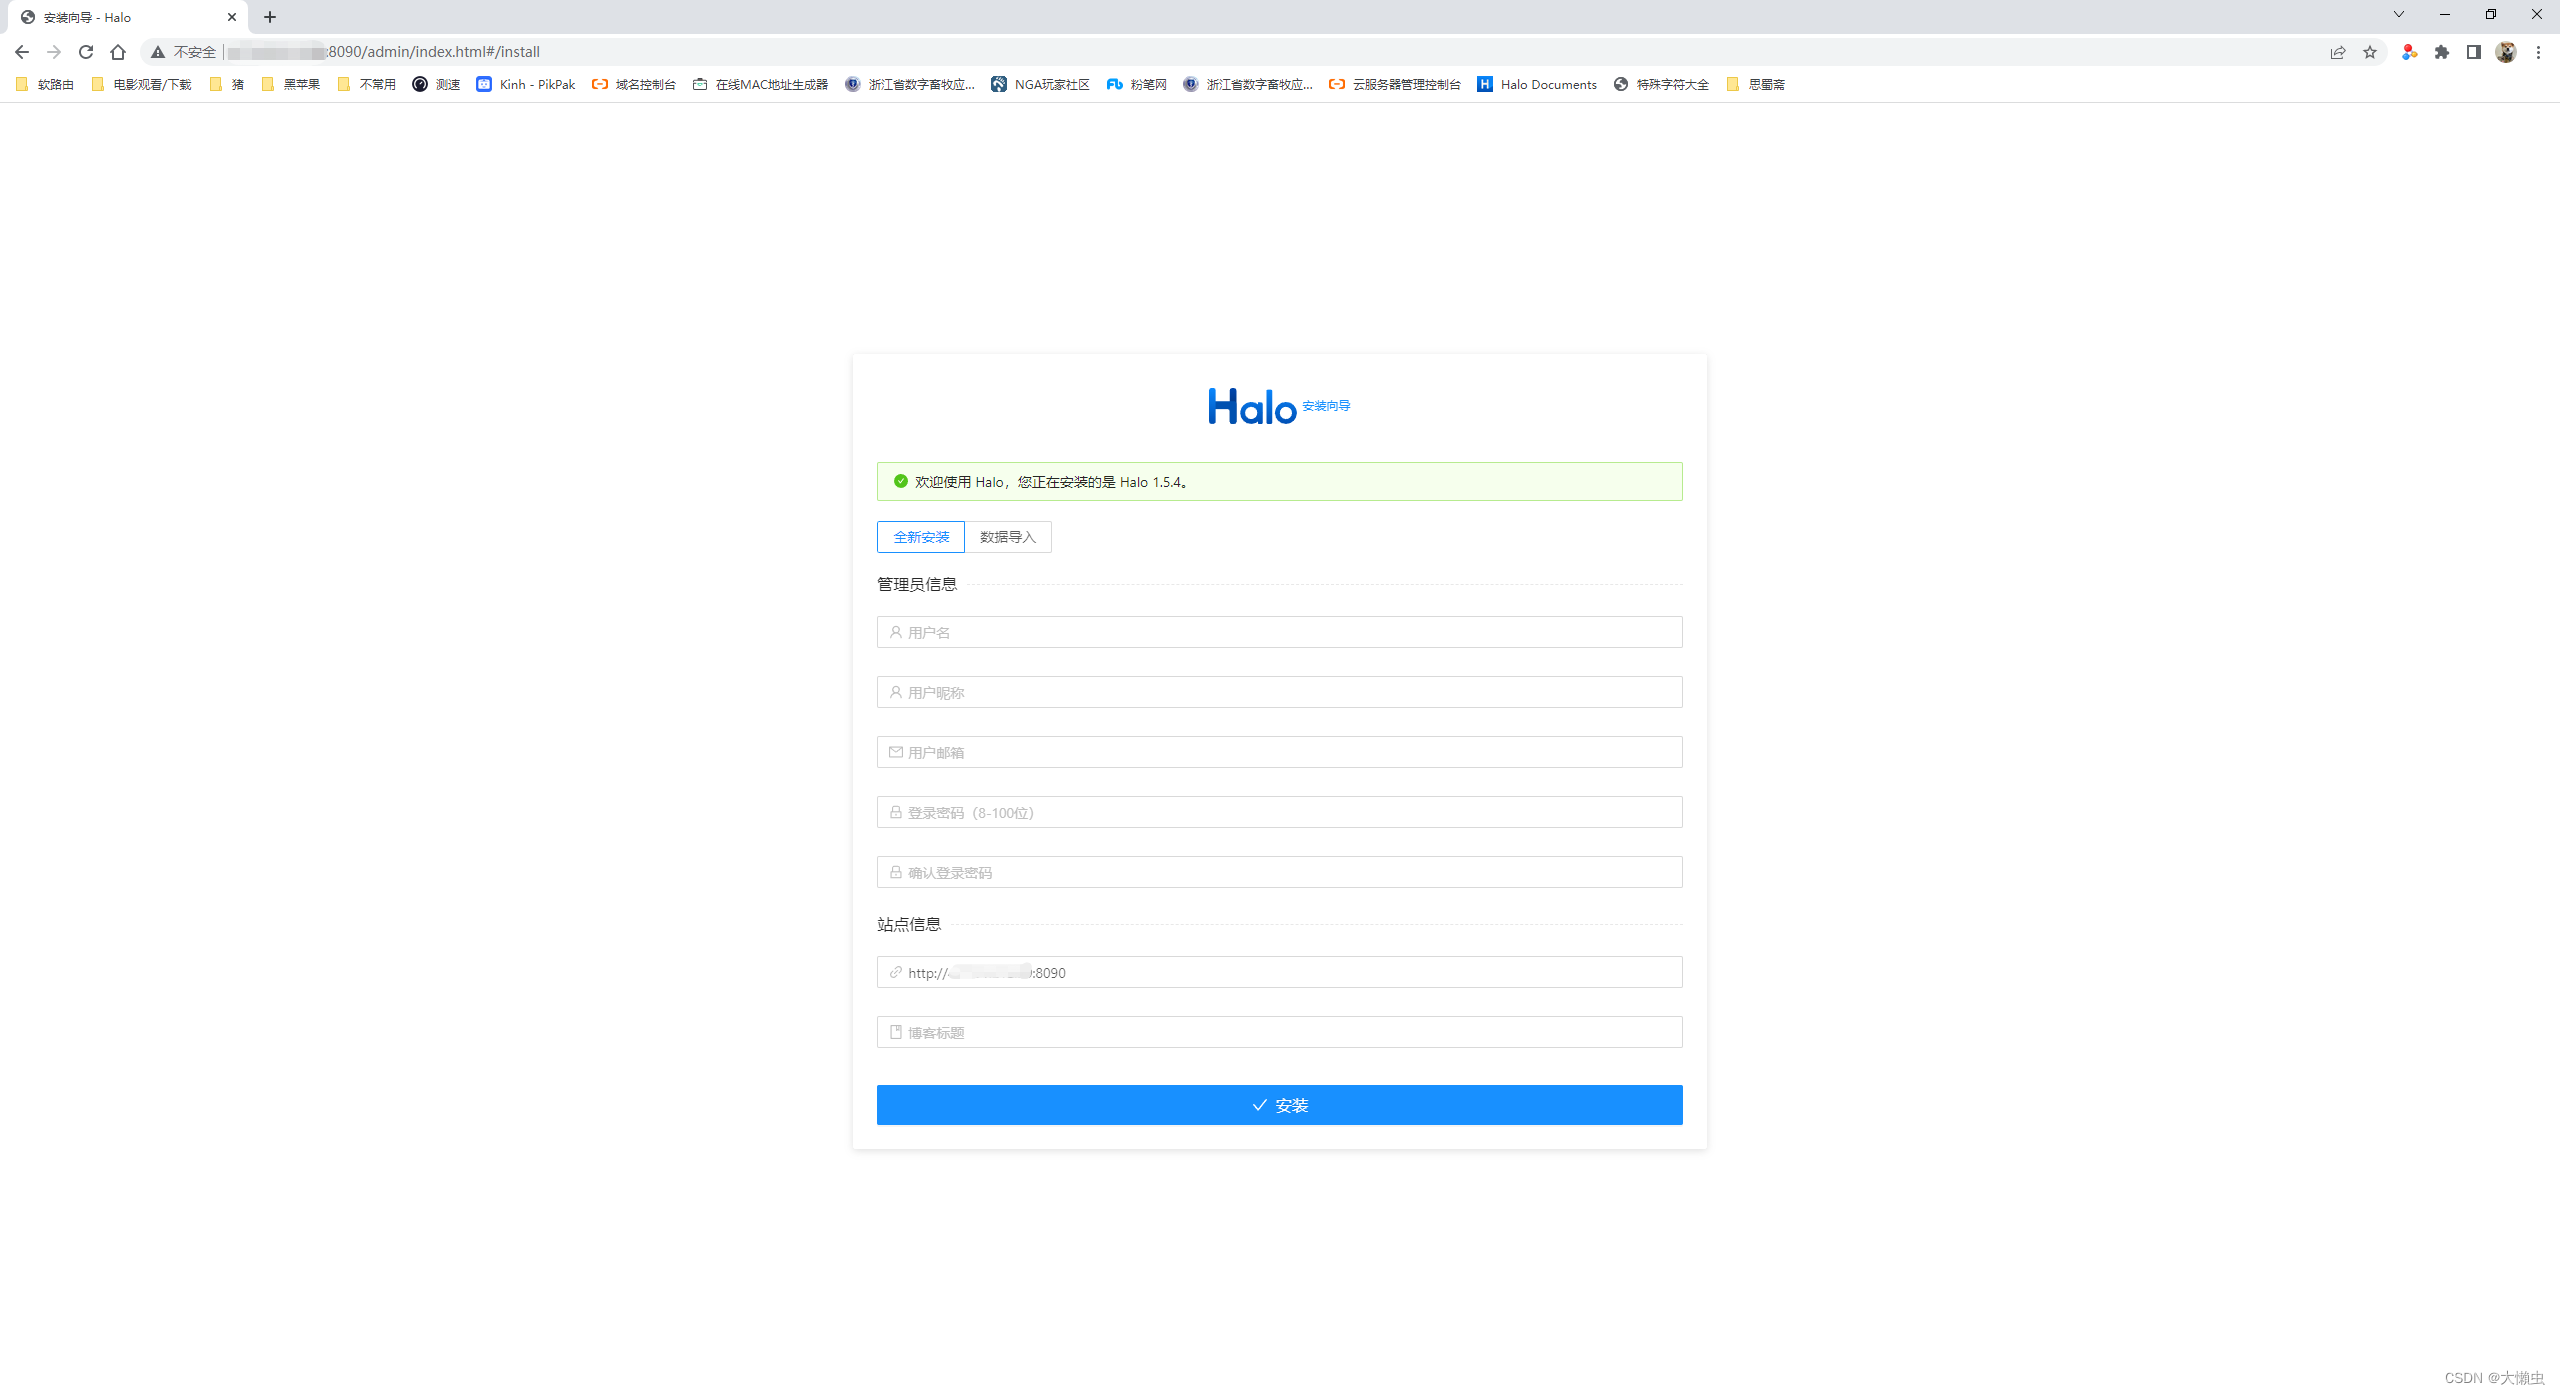Viewport: 2560px width, 1395px height.
Task: Open the 特殊字符大全 bookmark
Action: point(1661,84)
